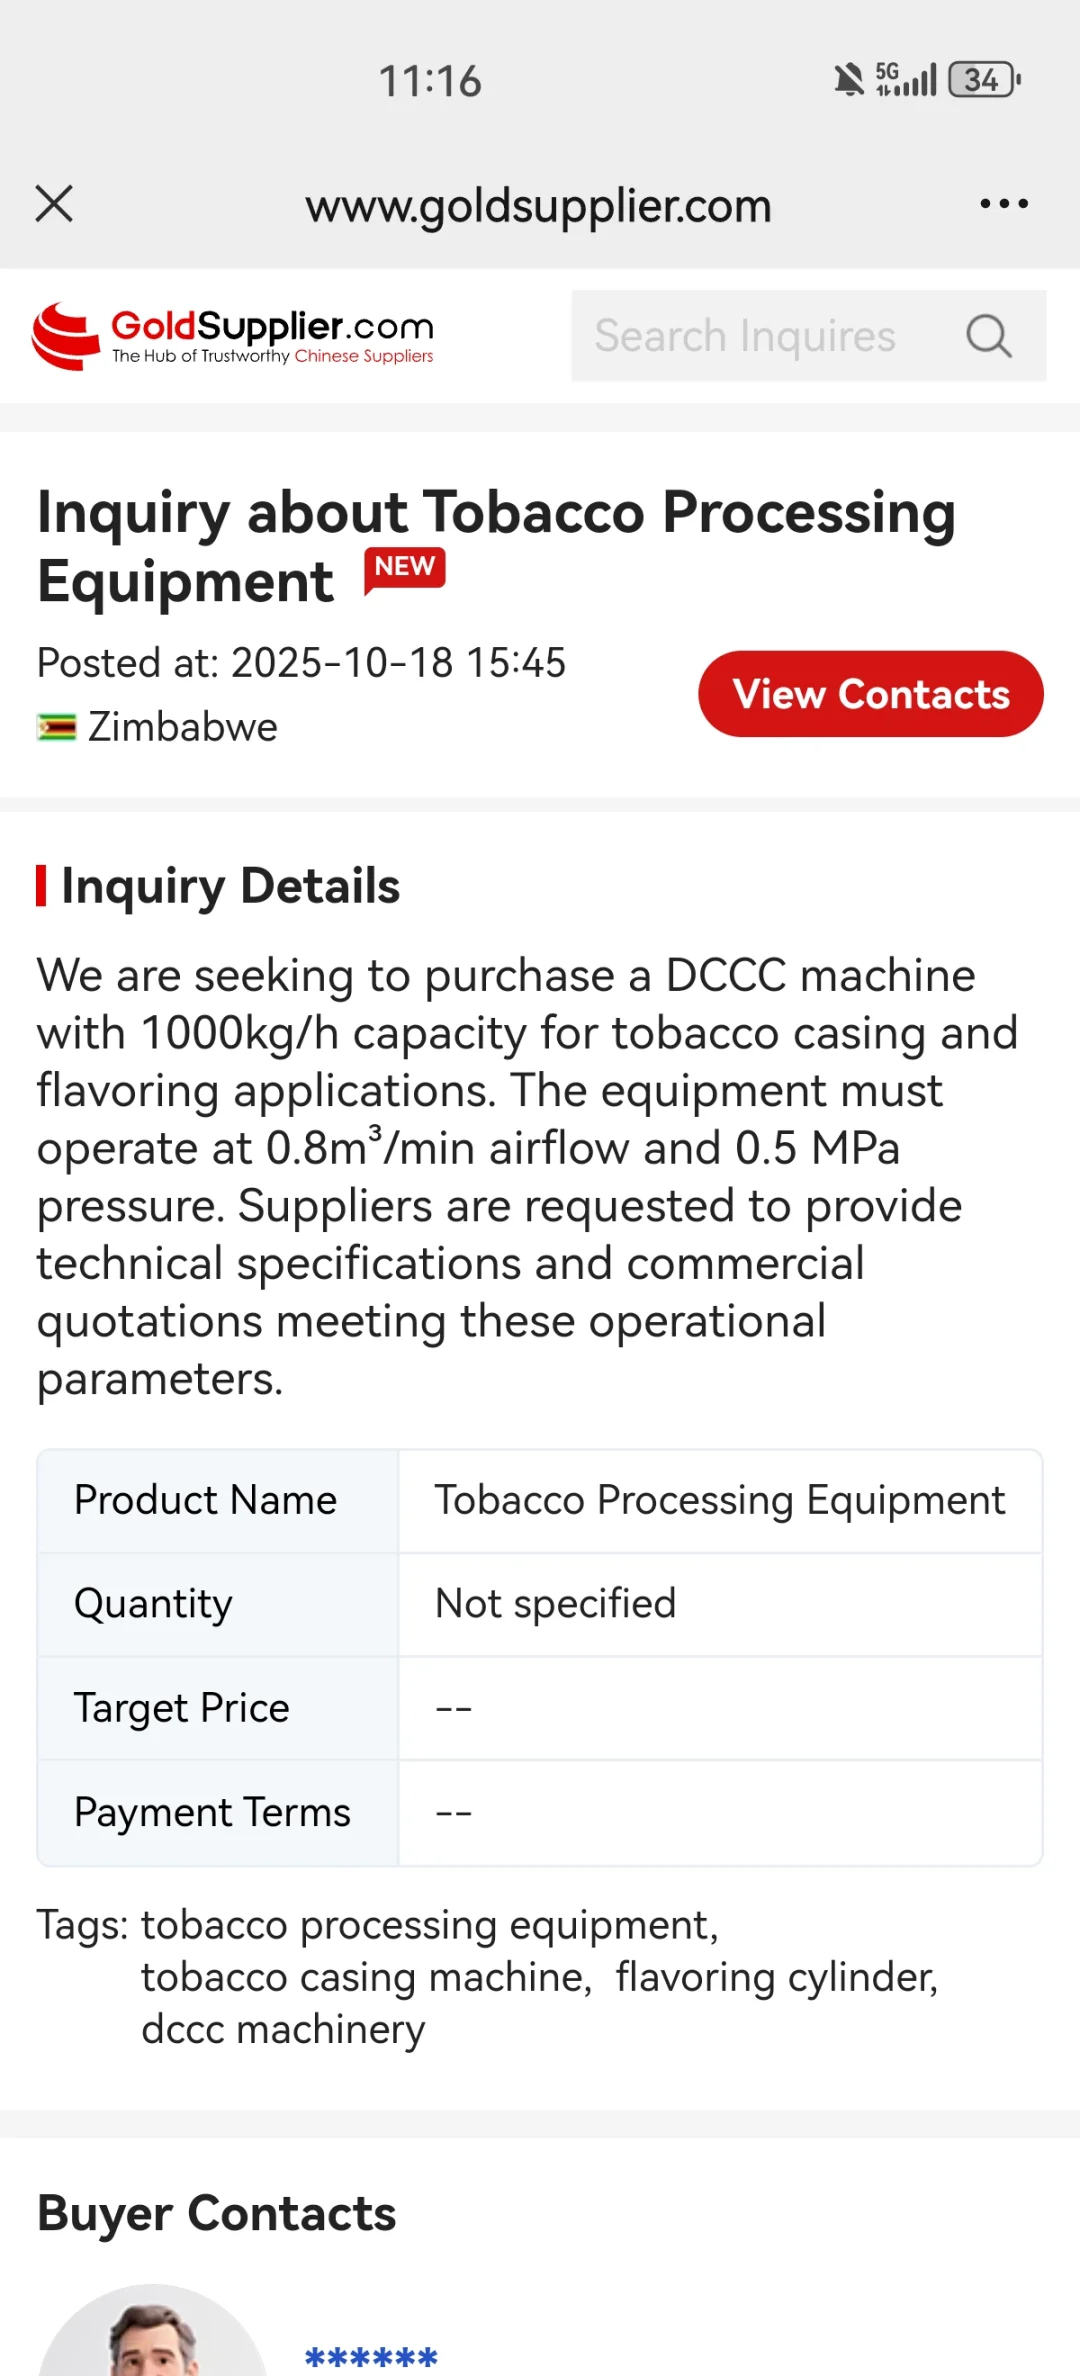Tap the masked buyer name asterisks
This screenshot has width=1080, height=2376.
[371, 2357]
